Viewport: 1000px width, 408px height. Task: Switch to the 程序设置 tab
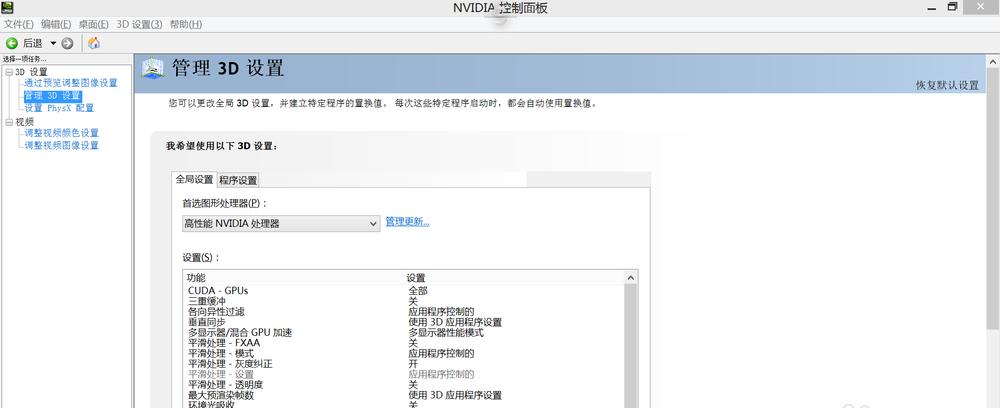(x=238, y=180)
